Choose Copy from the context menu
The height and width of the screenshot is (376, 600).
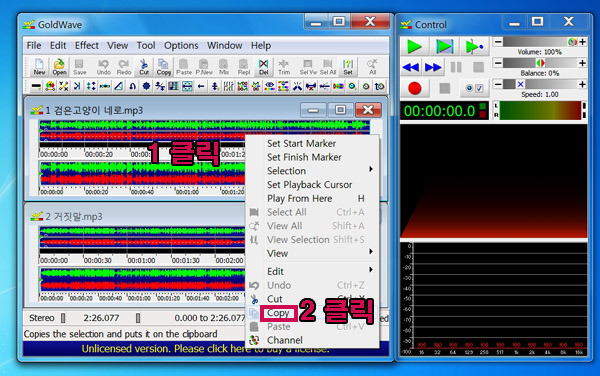pyautogui.click(x=278, y=313)
